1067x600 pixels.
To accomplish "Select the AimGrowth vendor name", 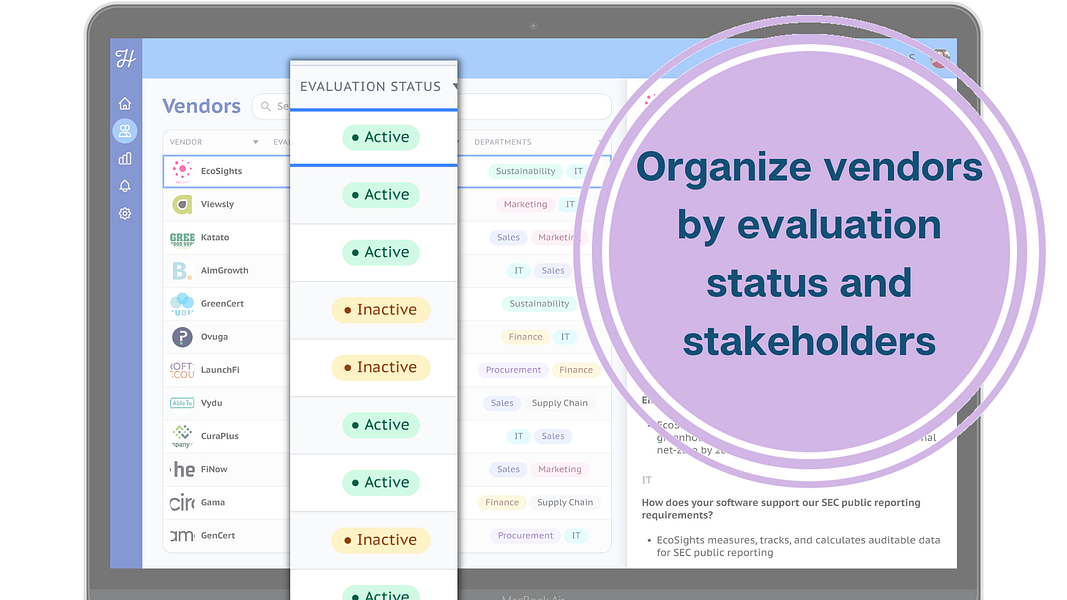I will pos(225,271).
